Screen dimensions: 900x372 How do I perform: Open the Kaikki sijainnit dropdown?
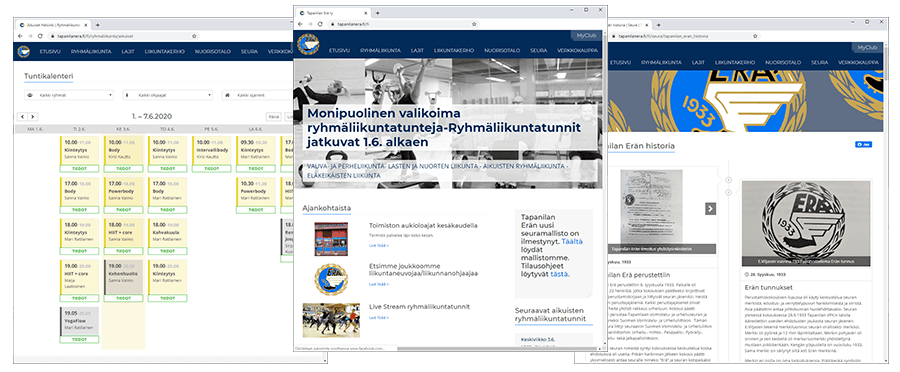(257, 95)
